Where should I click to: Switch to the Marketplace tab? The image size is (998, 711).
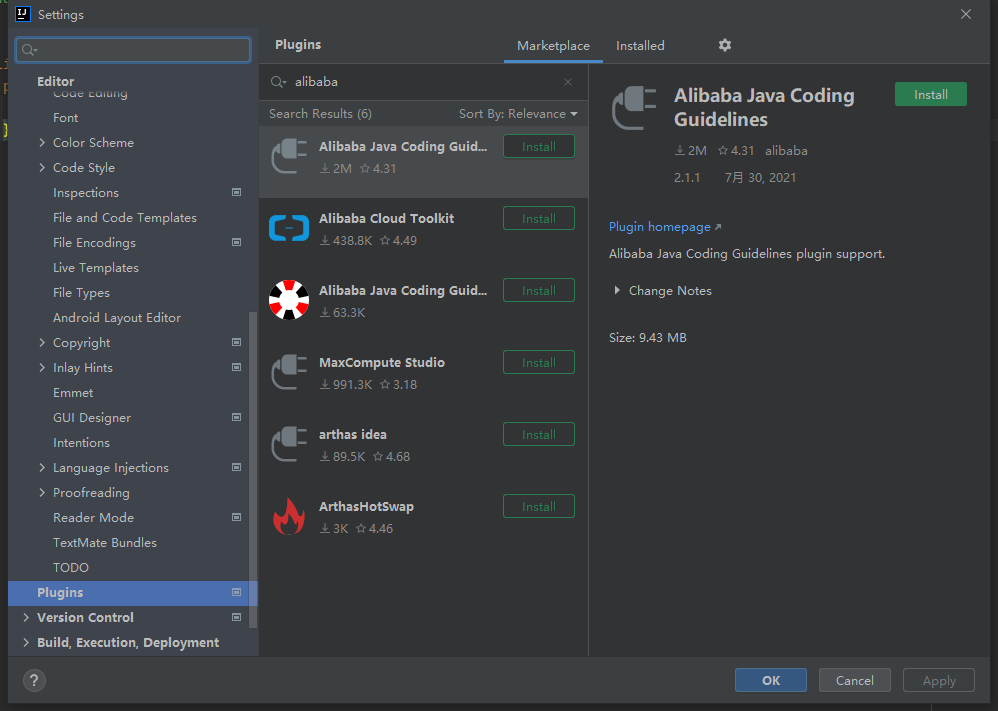tap(553, 46)
